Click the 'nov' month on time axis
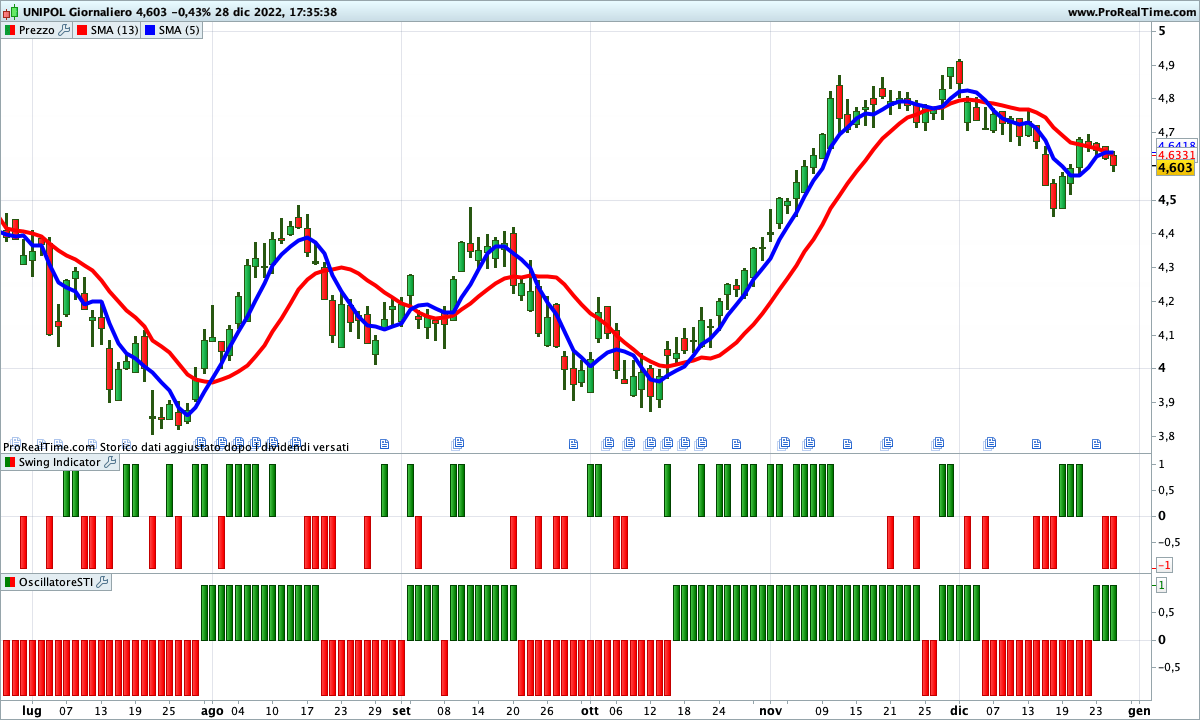1200x720 pixels. point(768,711)
